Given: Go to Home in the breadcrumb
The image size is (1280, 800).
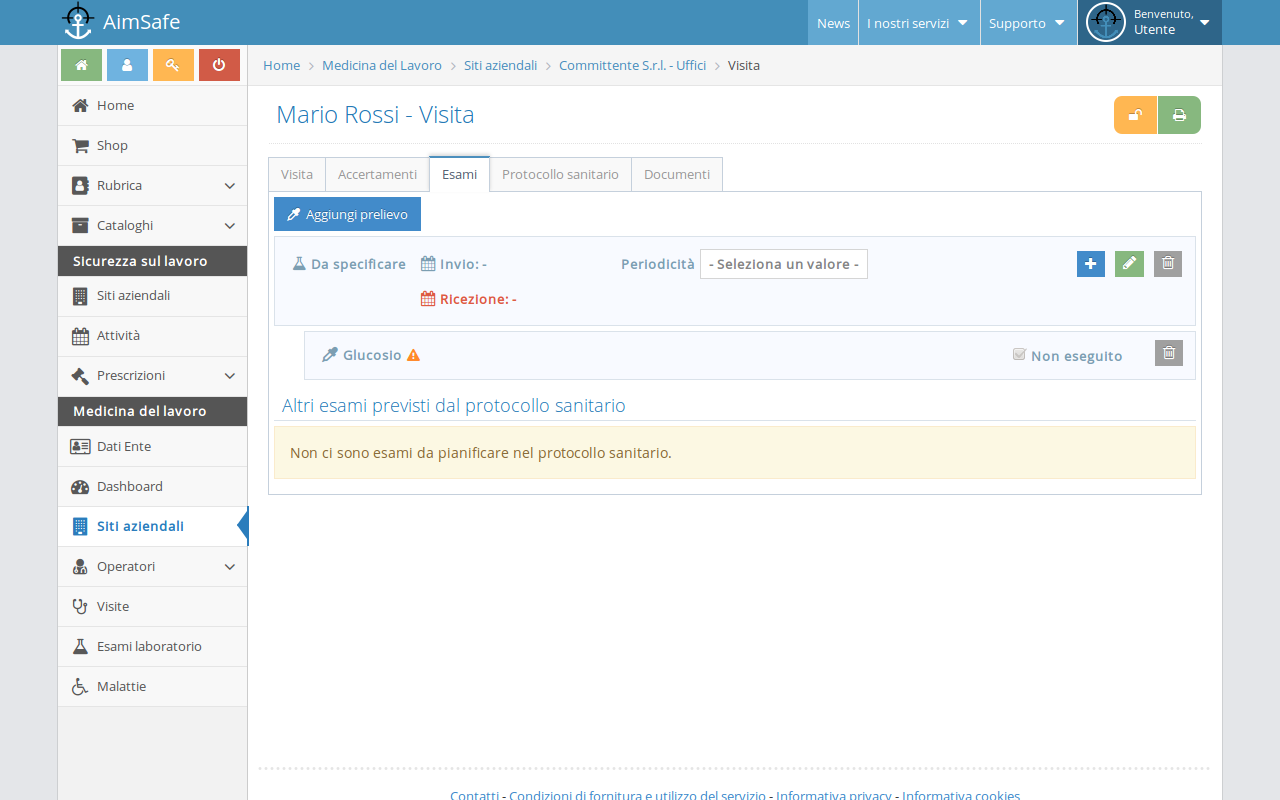Looking at the screenshot, I should (282, 65).
